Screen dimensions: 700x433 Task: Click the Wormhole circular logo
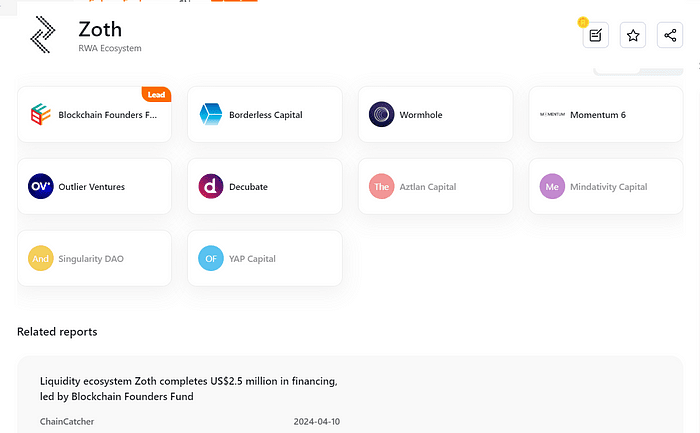click(381, 115)
